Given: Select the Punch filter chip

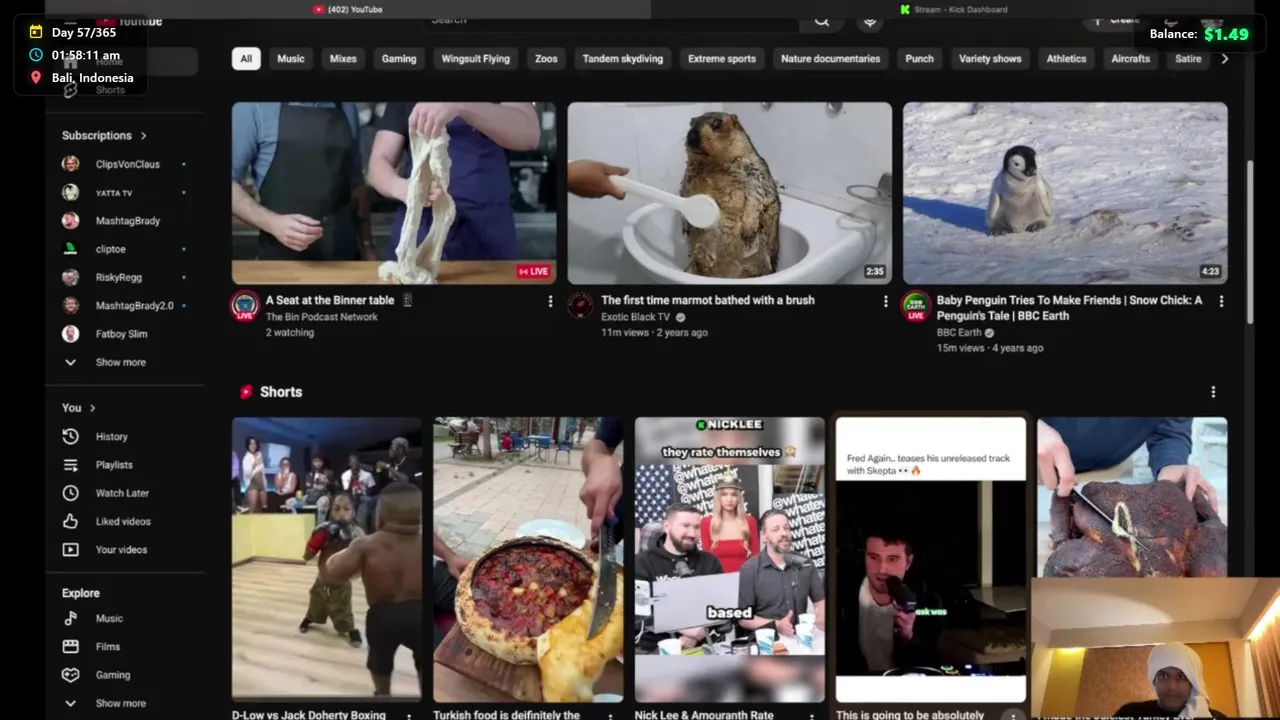Looking at the screenshot, I should (920, 59).
